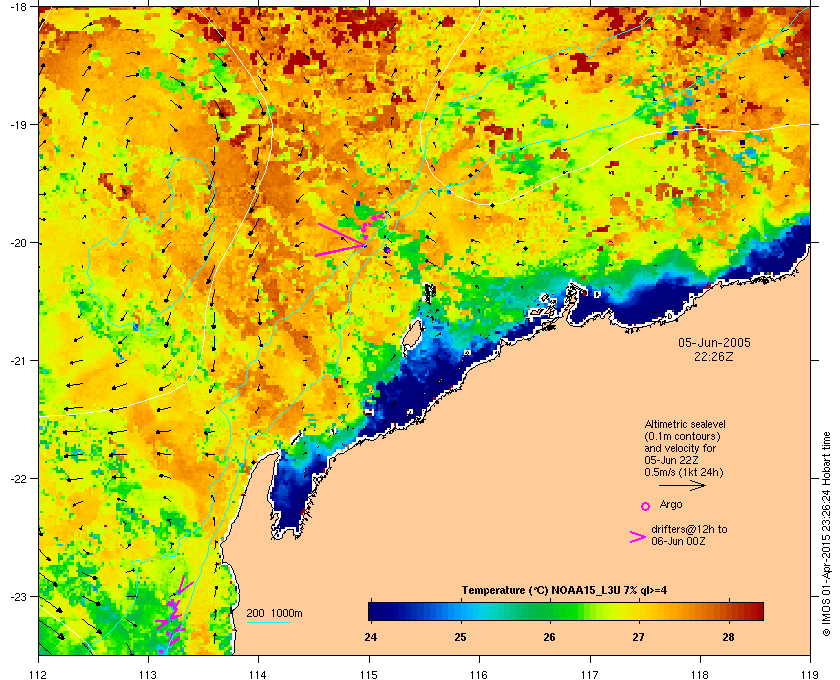
Task: Click the colorbar tick label 26
Action: [x=549, y=637]
